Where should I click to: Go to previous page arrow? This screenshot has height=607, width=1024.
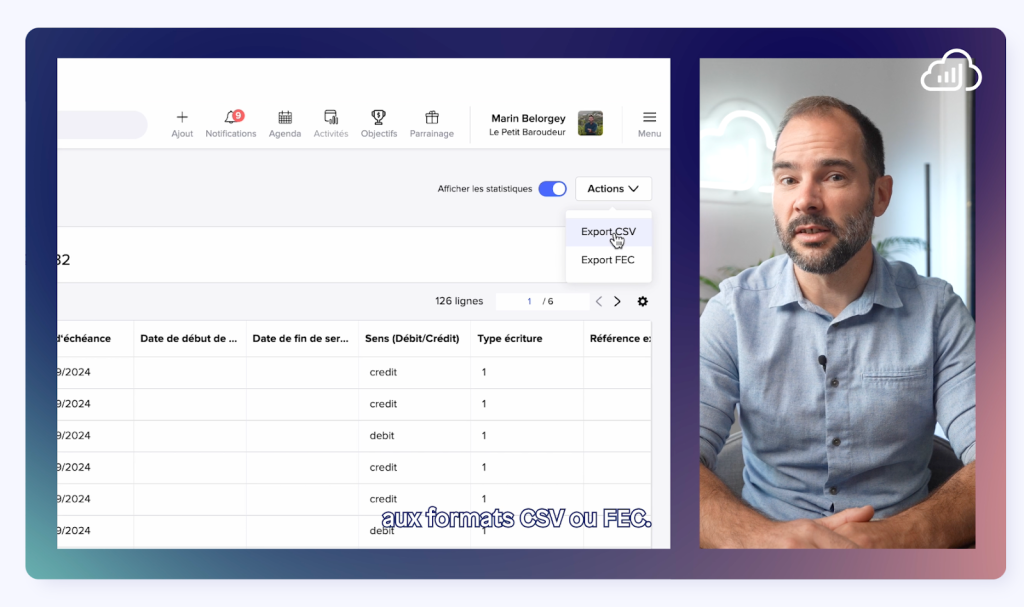tap(599, 301)
